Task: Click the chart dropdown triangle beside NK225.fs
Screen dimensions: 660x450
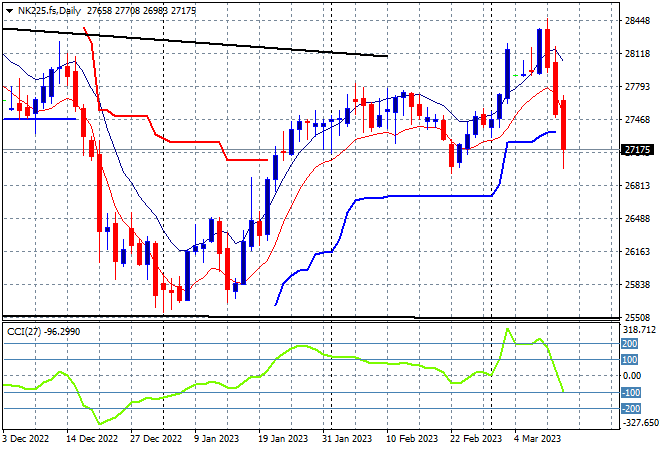Action: 9,11
